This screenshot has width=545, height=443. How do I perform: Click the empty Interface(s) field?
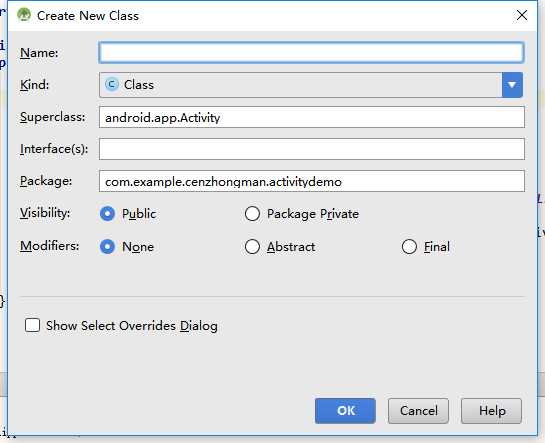click(x=312, y=149)
